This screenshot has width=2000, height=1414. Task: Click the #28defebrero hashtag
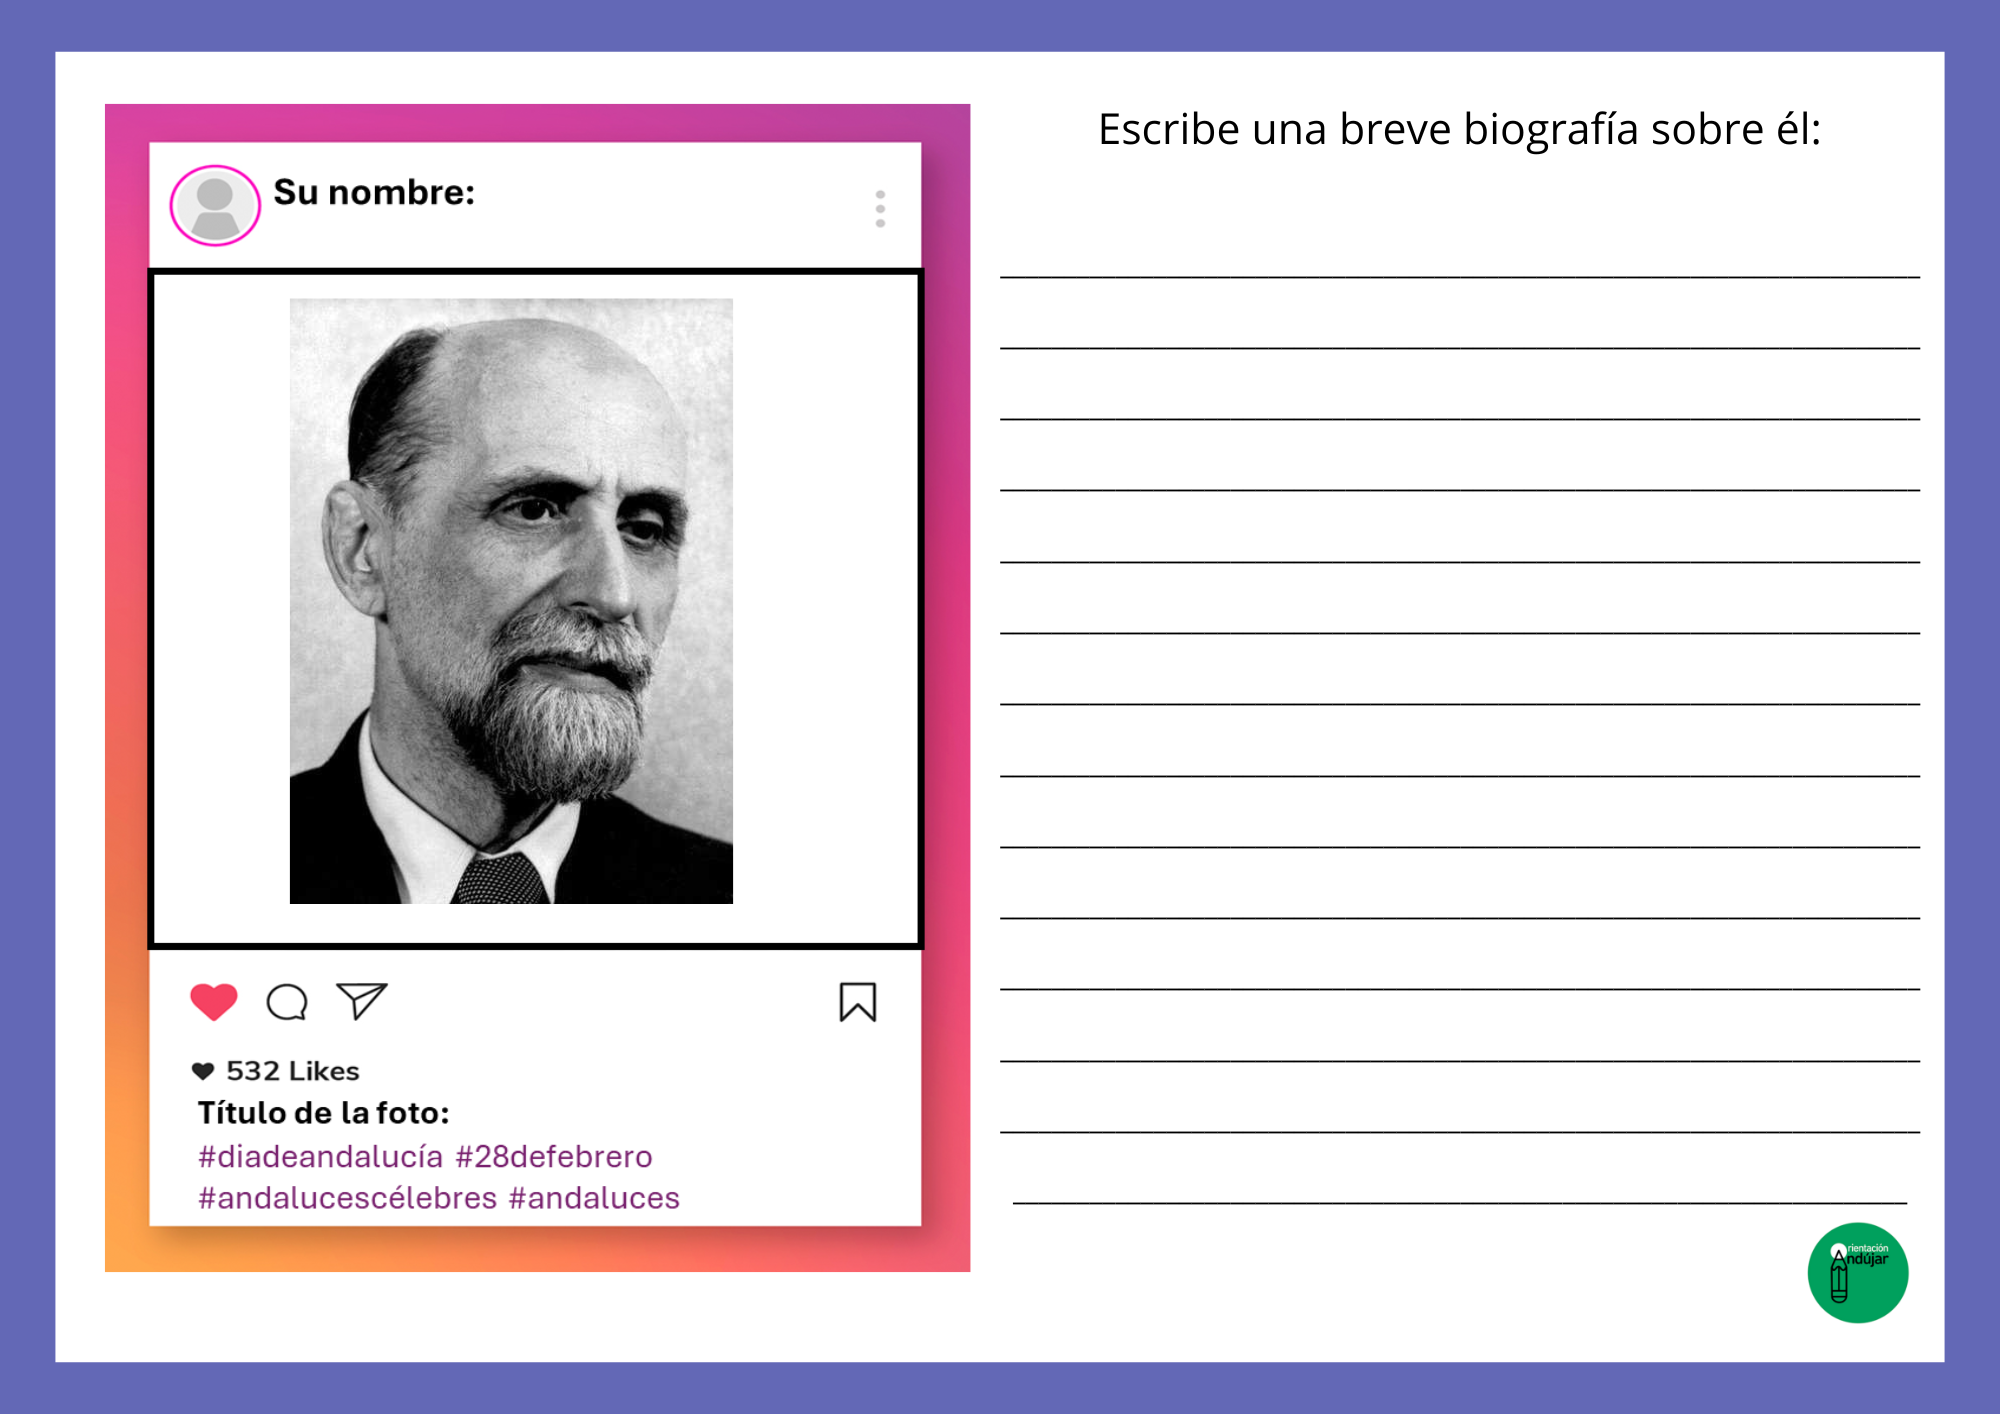coord(554,1157)
